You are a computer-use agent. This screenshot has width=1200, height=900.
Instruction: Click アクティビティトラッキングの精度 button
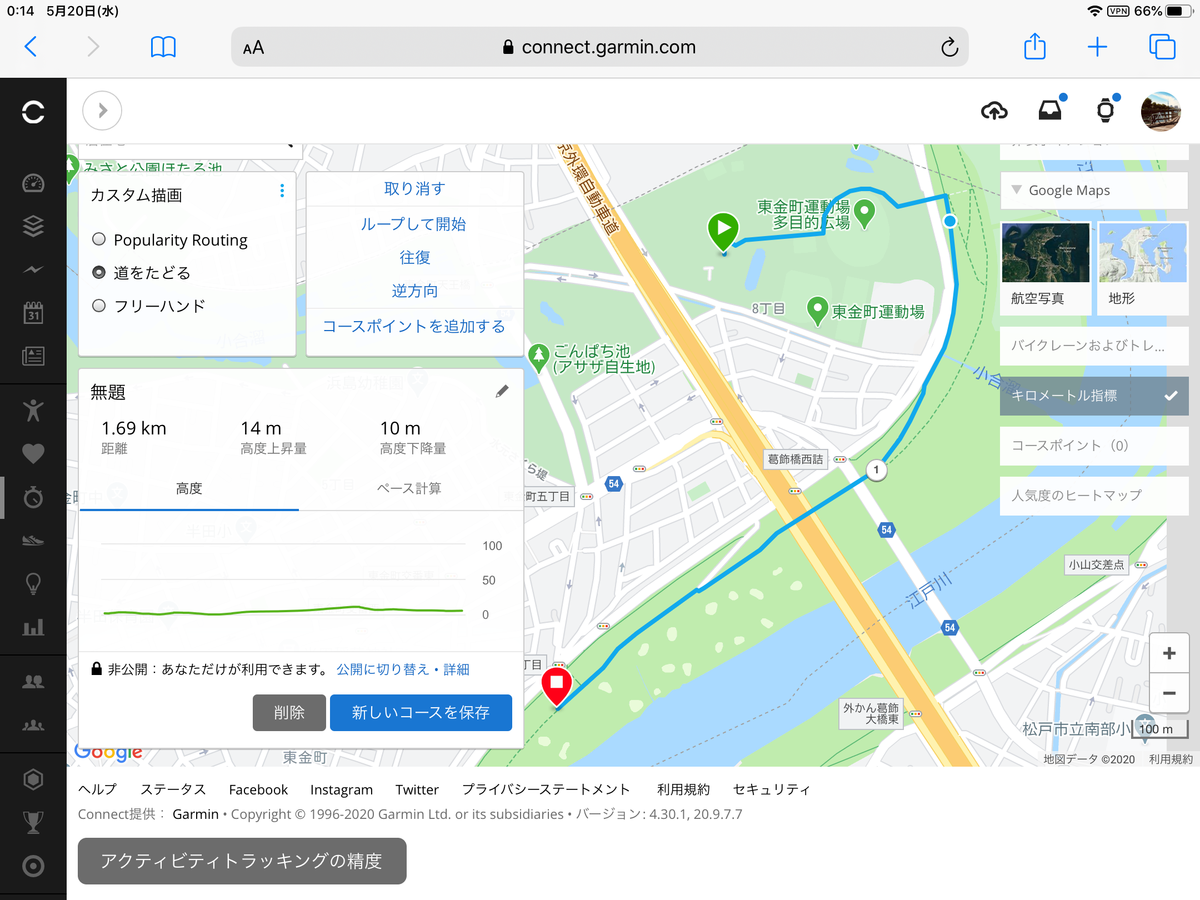click(x=242, y=861)
